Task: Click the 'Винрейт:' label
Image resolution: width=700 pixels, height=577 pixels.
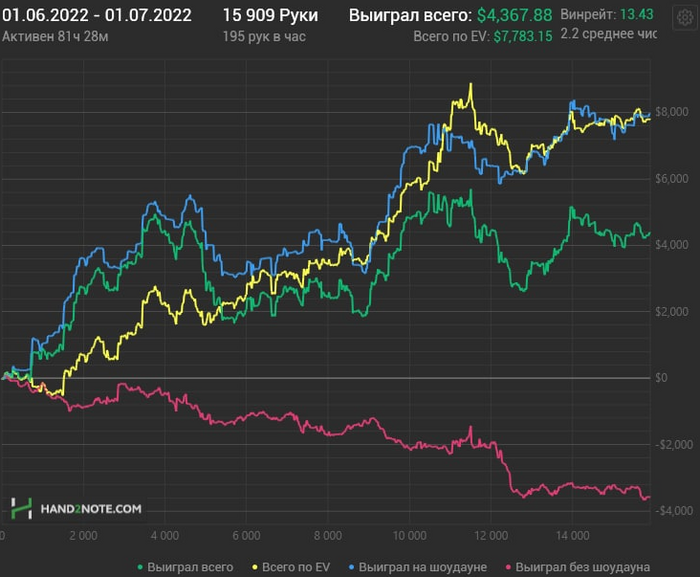Action: pyautogui.click(x=588, y=14)
